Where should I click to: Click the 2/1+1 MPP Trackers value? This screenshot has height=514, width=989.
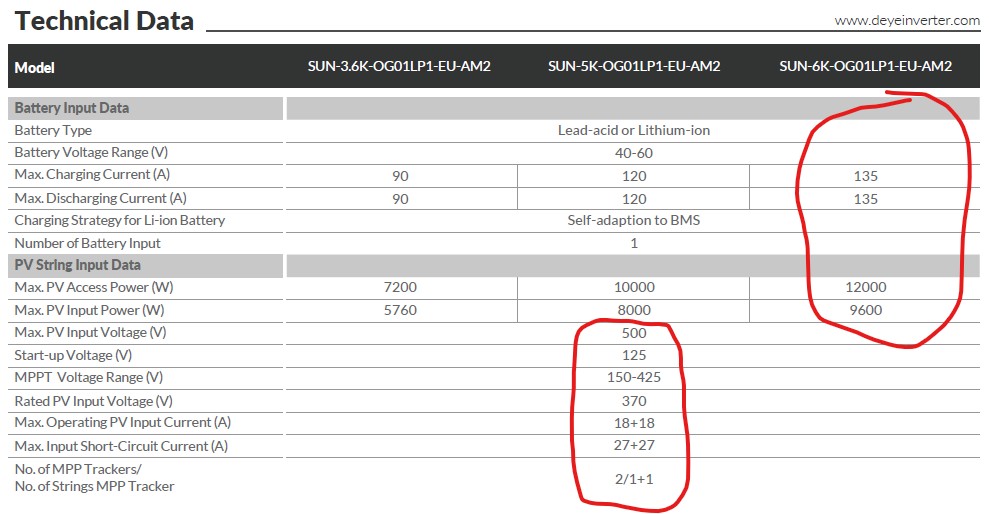tap(634, 478)
